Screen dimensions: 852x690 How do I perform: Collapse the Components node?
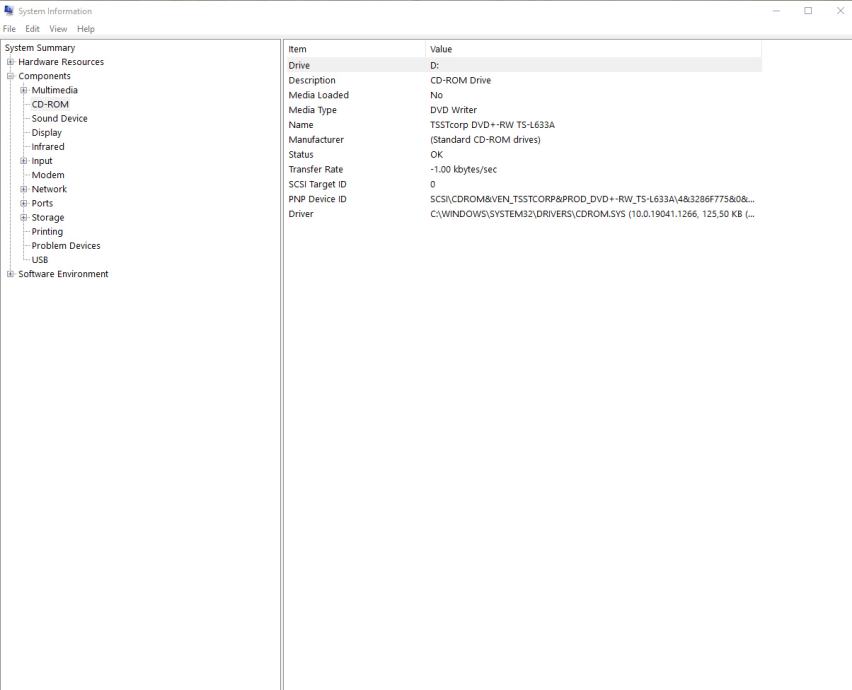(10, 76)
